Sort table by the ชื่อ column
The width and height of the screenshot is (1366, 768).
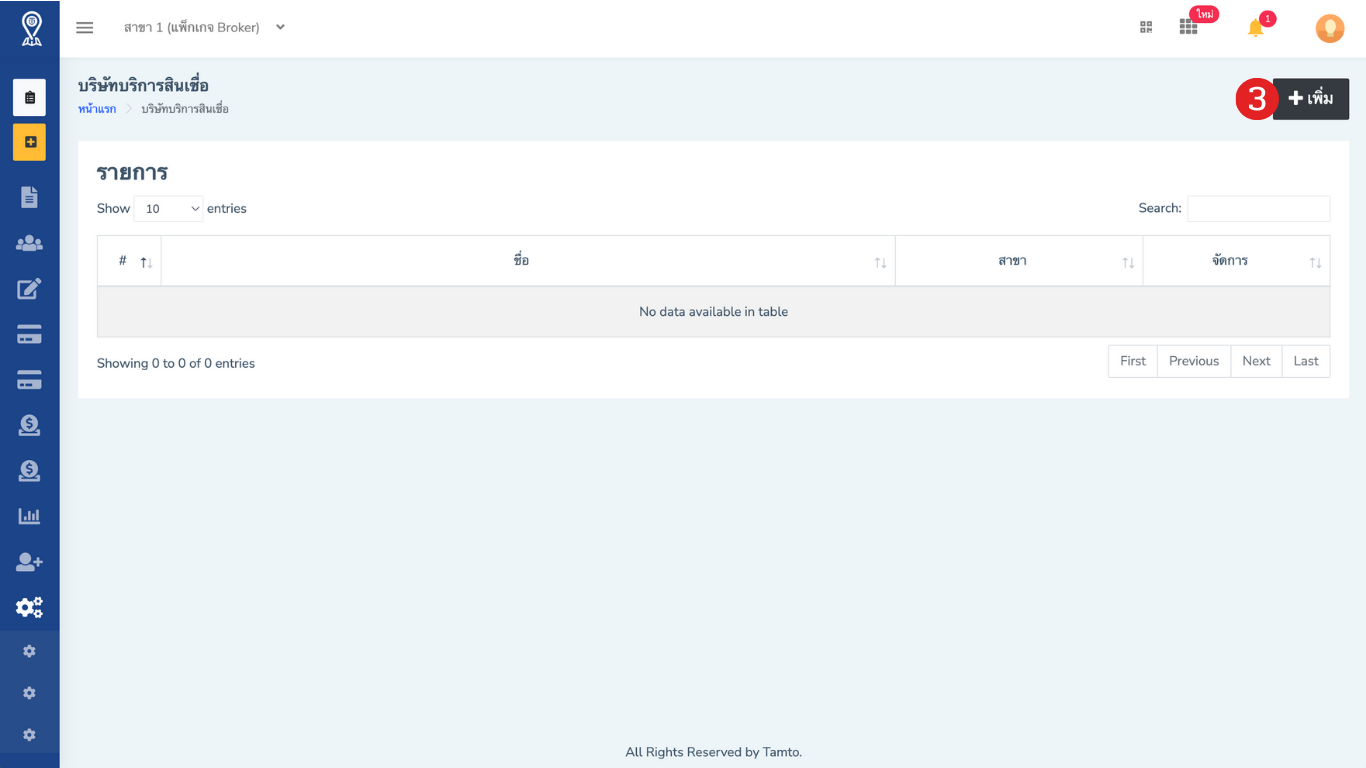coord(528,261)
